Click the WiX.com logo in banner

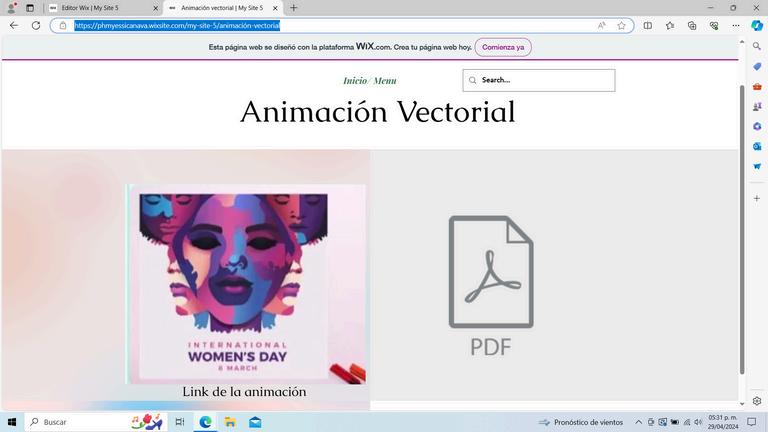coord(373,47)
